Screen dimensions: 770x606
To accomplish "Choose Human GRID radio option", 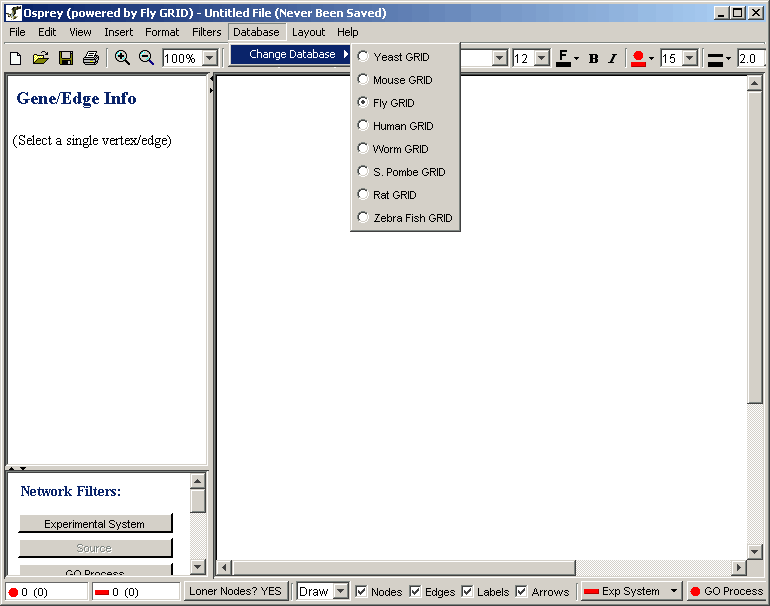I will click(x=363, y=126).
